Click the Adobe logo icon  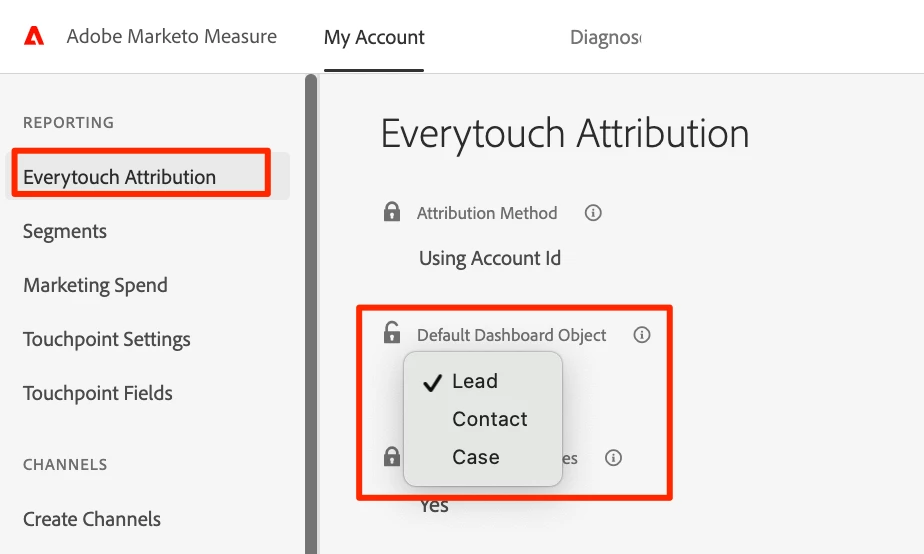[34, 36]
